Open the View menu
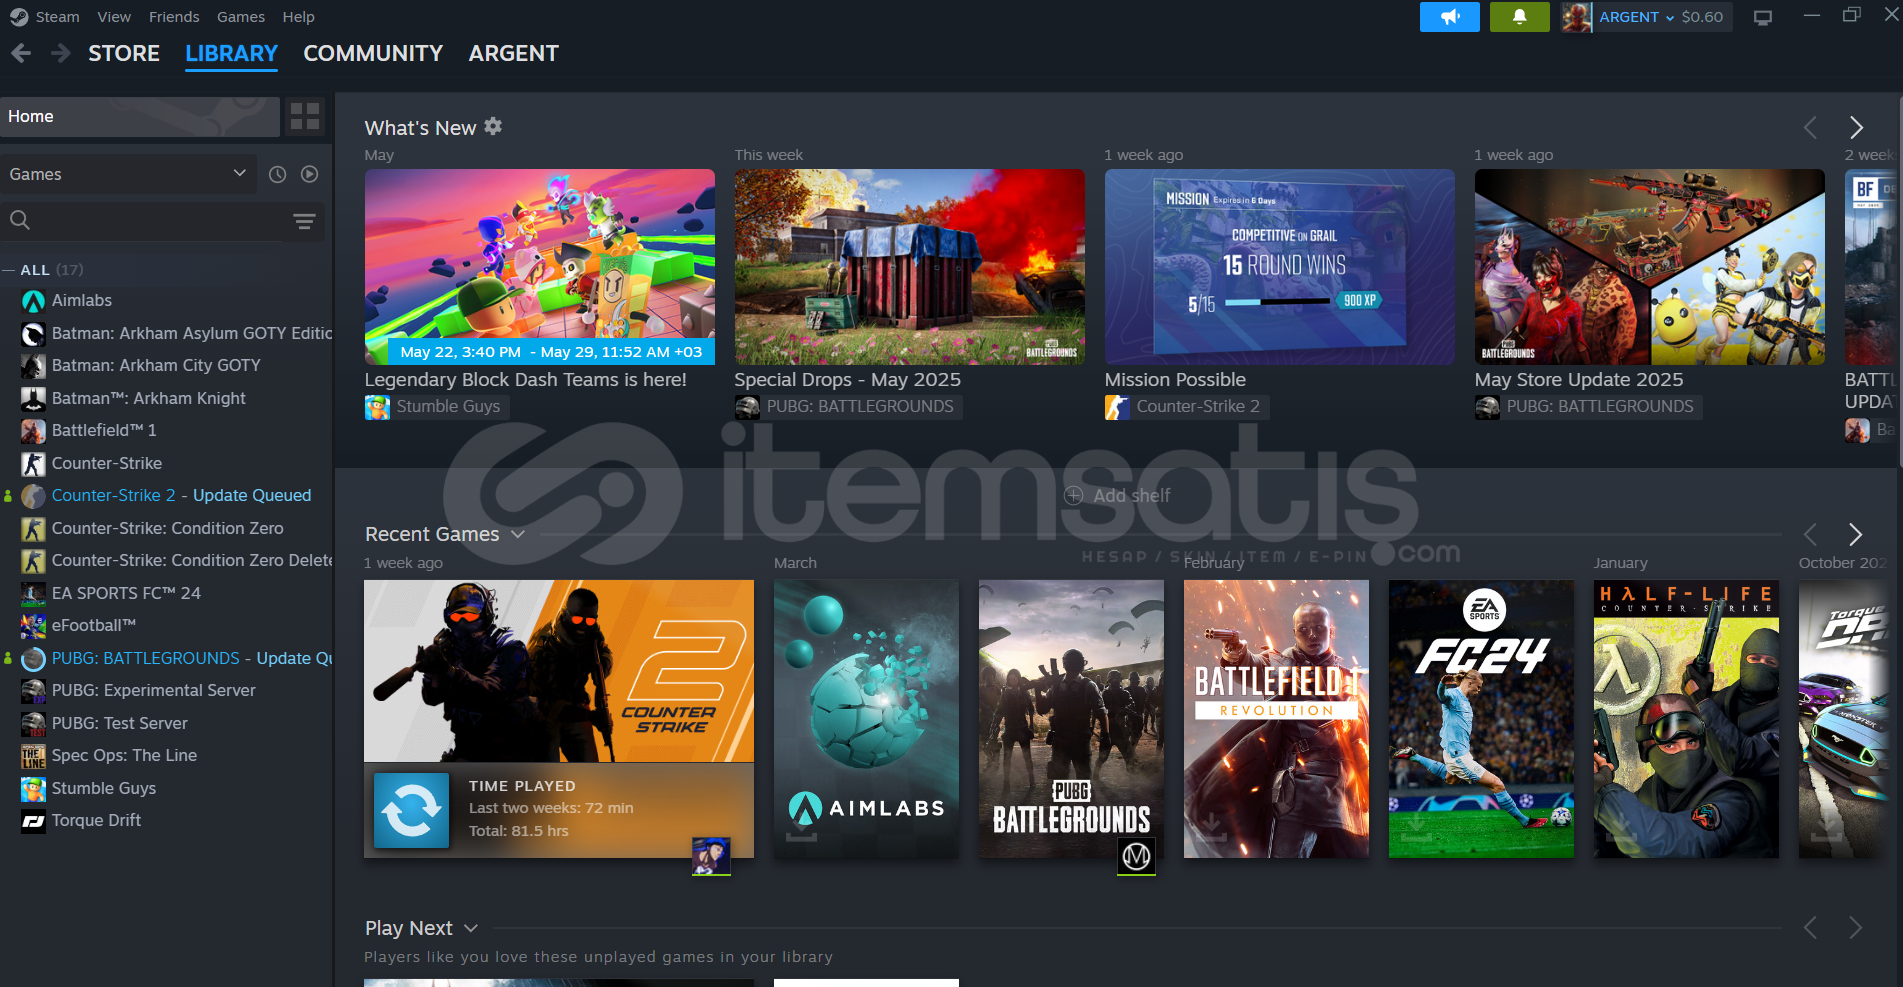This screenshot has width=1903, height=987. 114,17
